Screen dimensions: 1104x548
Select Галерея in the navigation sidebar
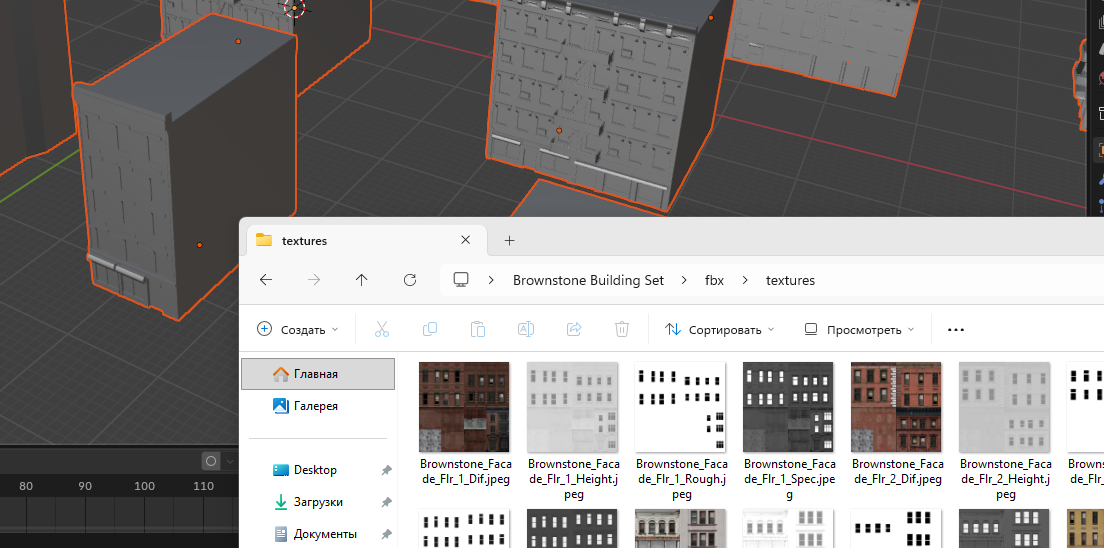(x=315, y=406)
